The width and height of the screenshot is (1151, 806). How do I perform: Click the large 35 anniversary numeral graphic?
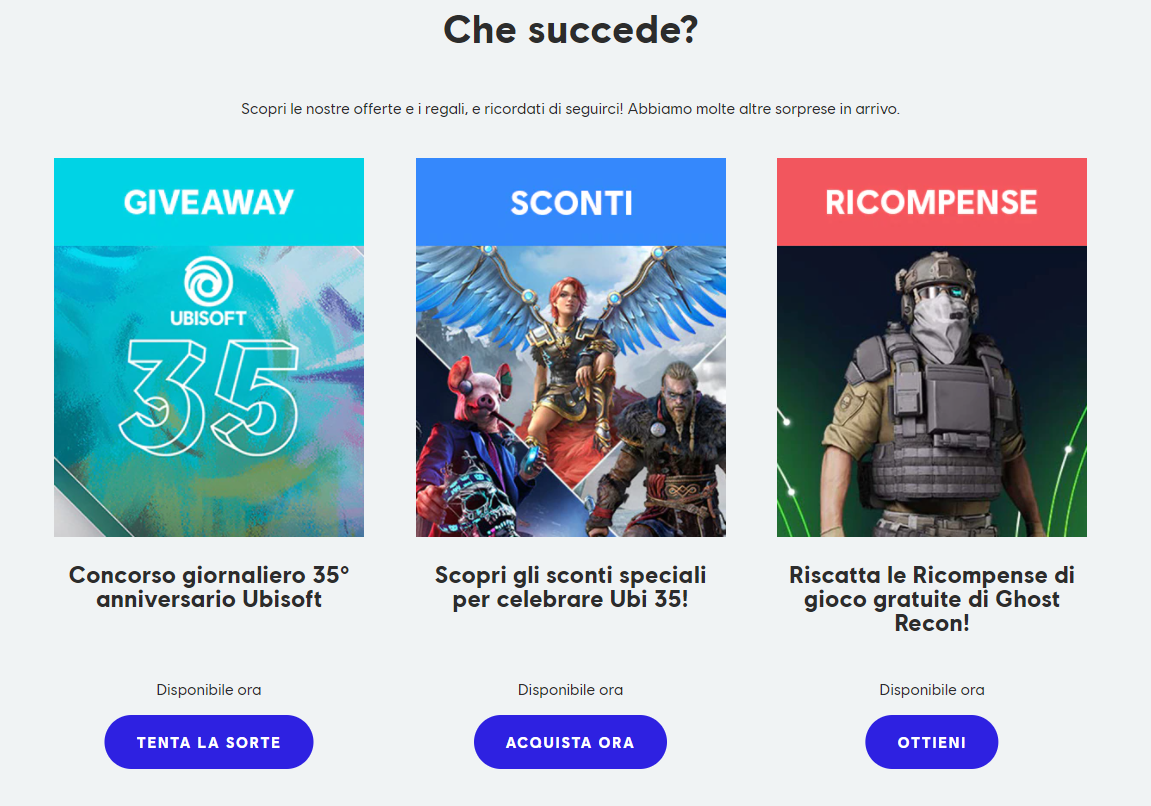tap(208, 396)
